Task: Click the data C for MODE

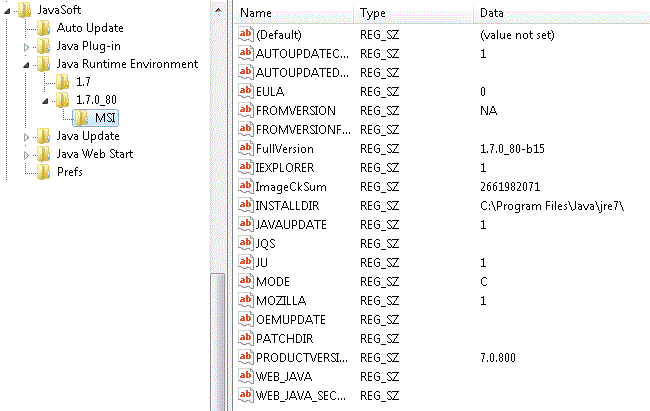Action: pyautogui.click(x=484, y=282)
